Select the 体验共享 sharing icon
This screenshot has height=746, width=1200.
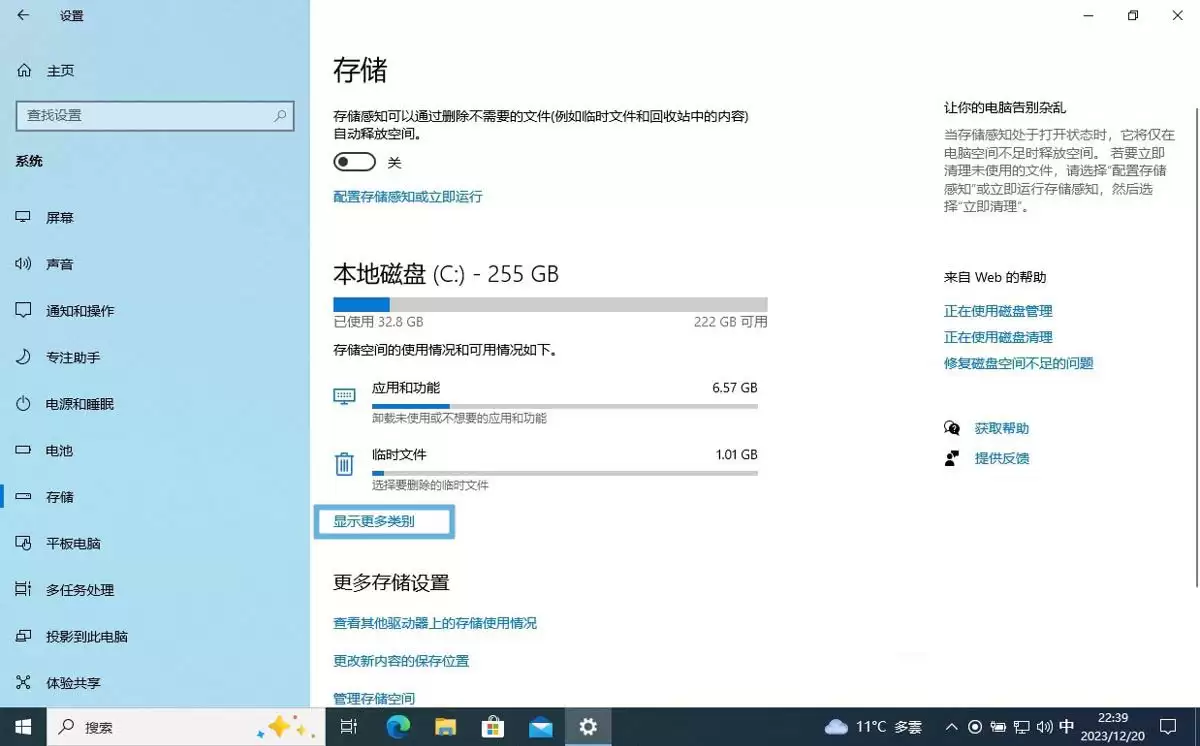[x=24, y=683]
